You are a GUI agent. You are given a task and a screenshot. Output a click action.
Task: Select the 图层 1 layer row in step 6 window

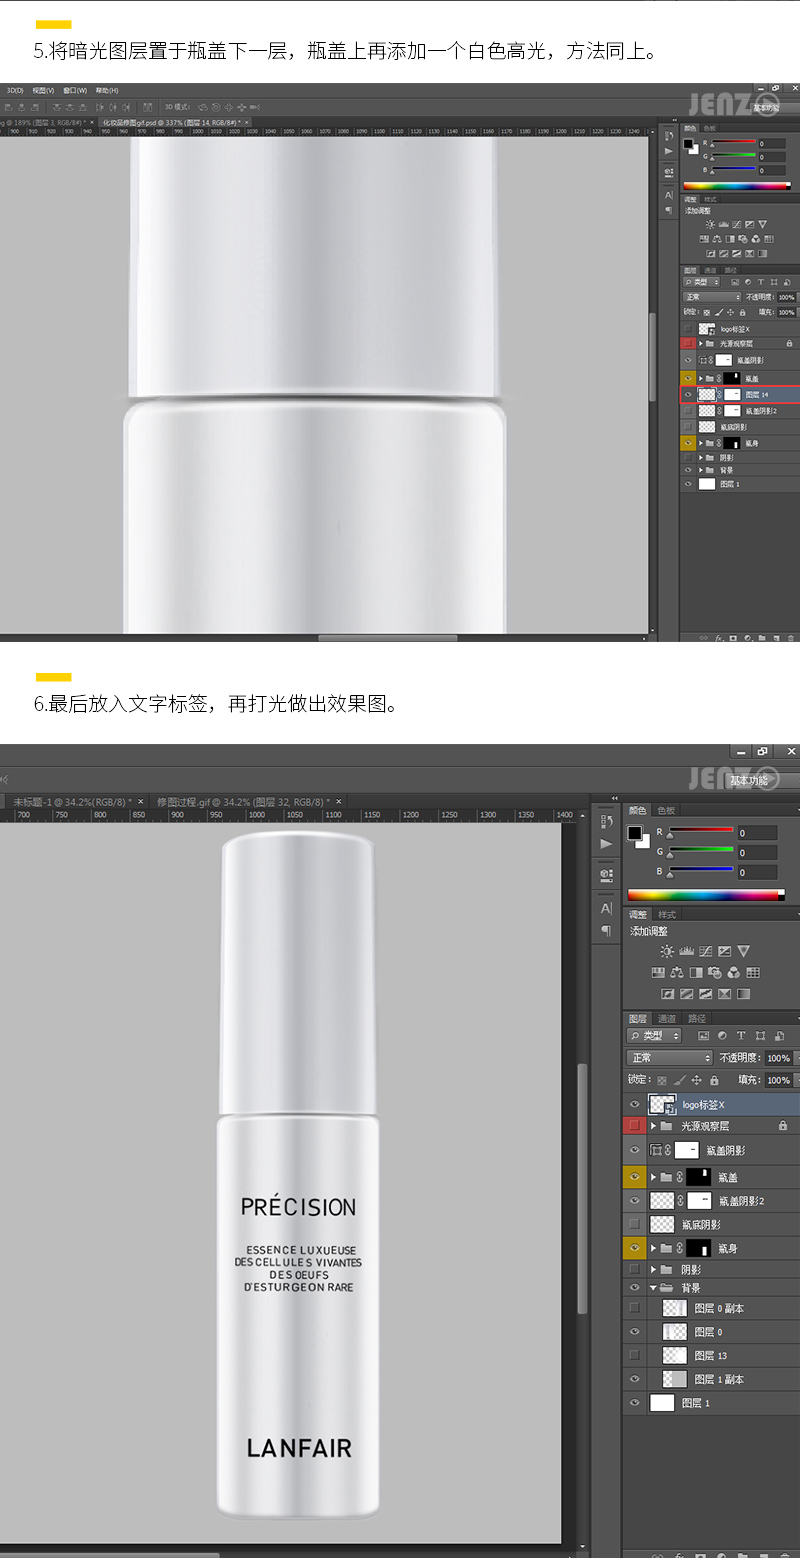pyautogui.click(x=711, y=1403)
